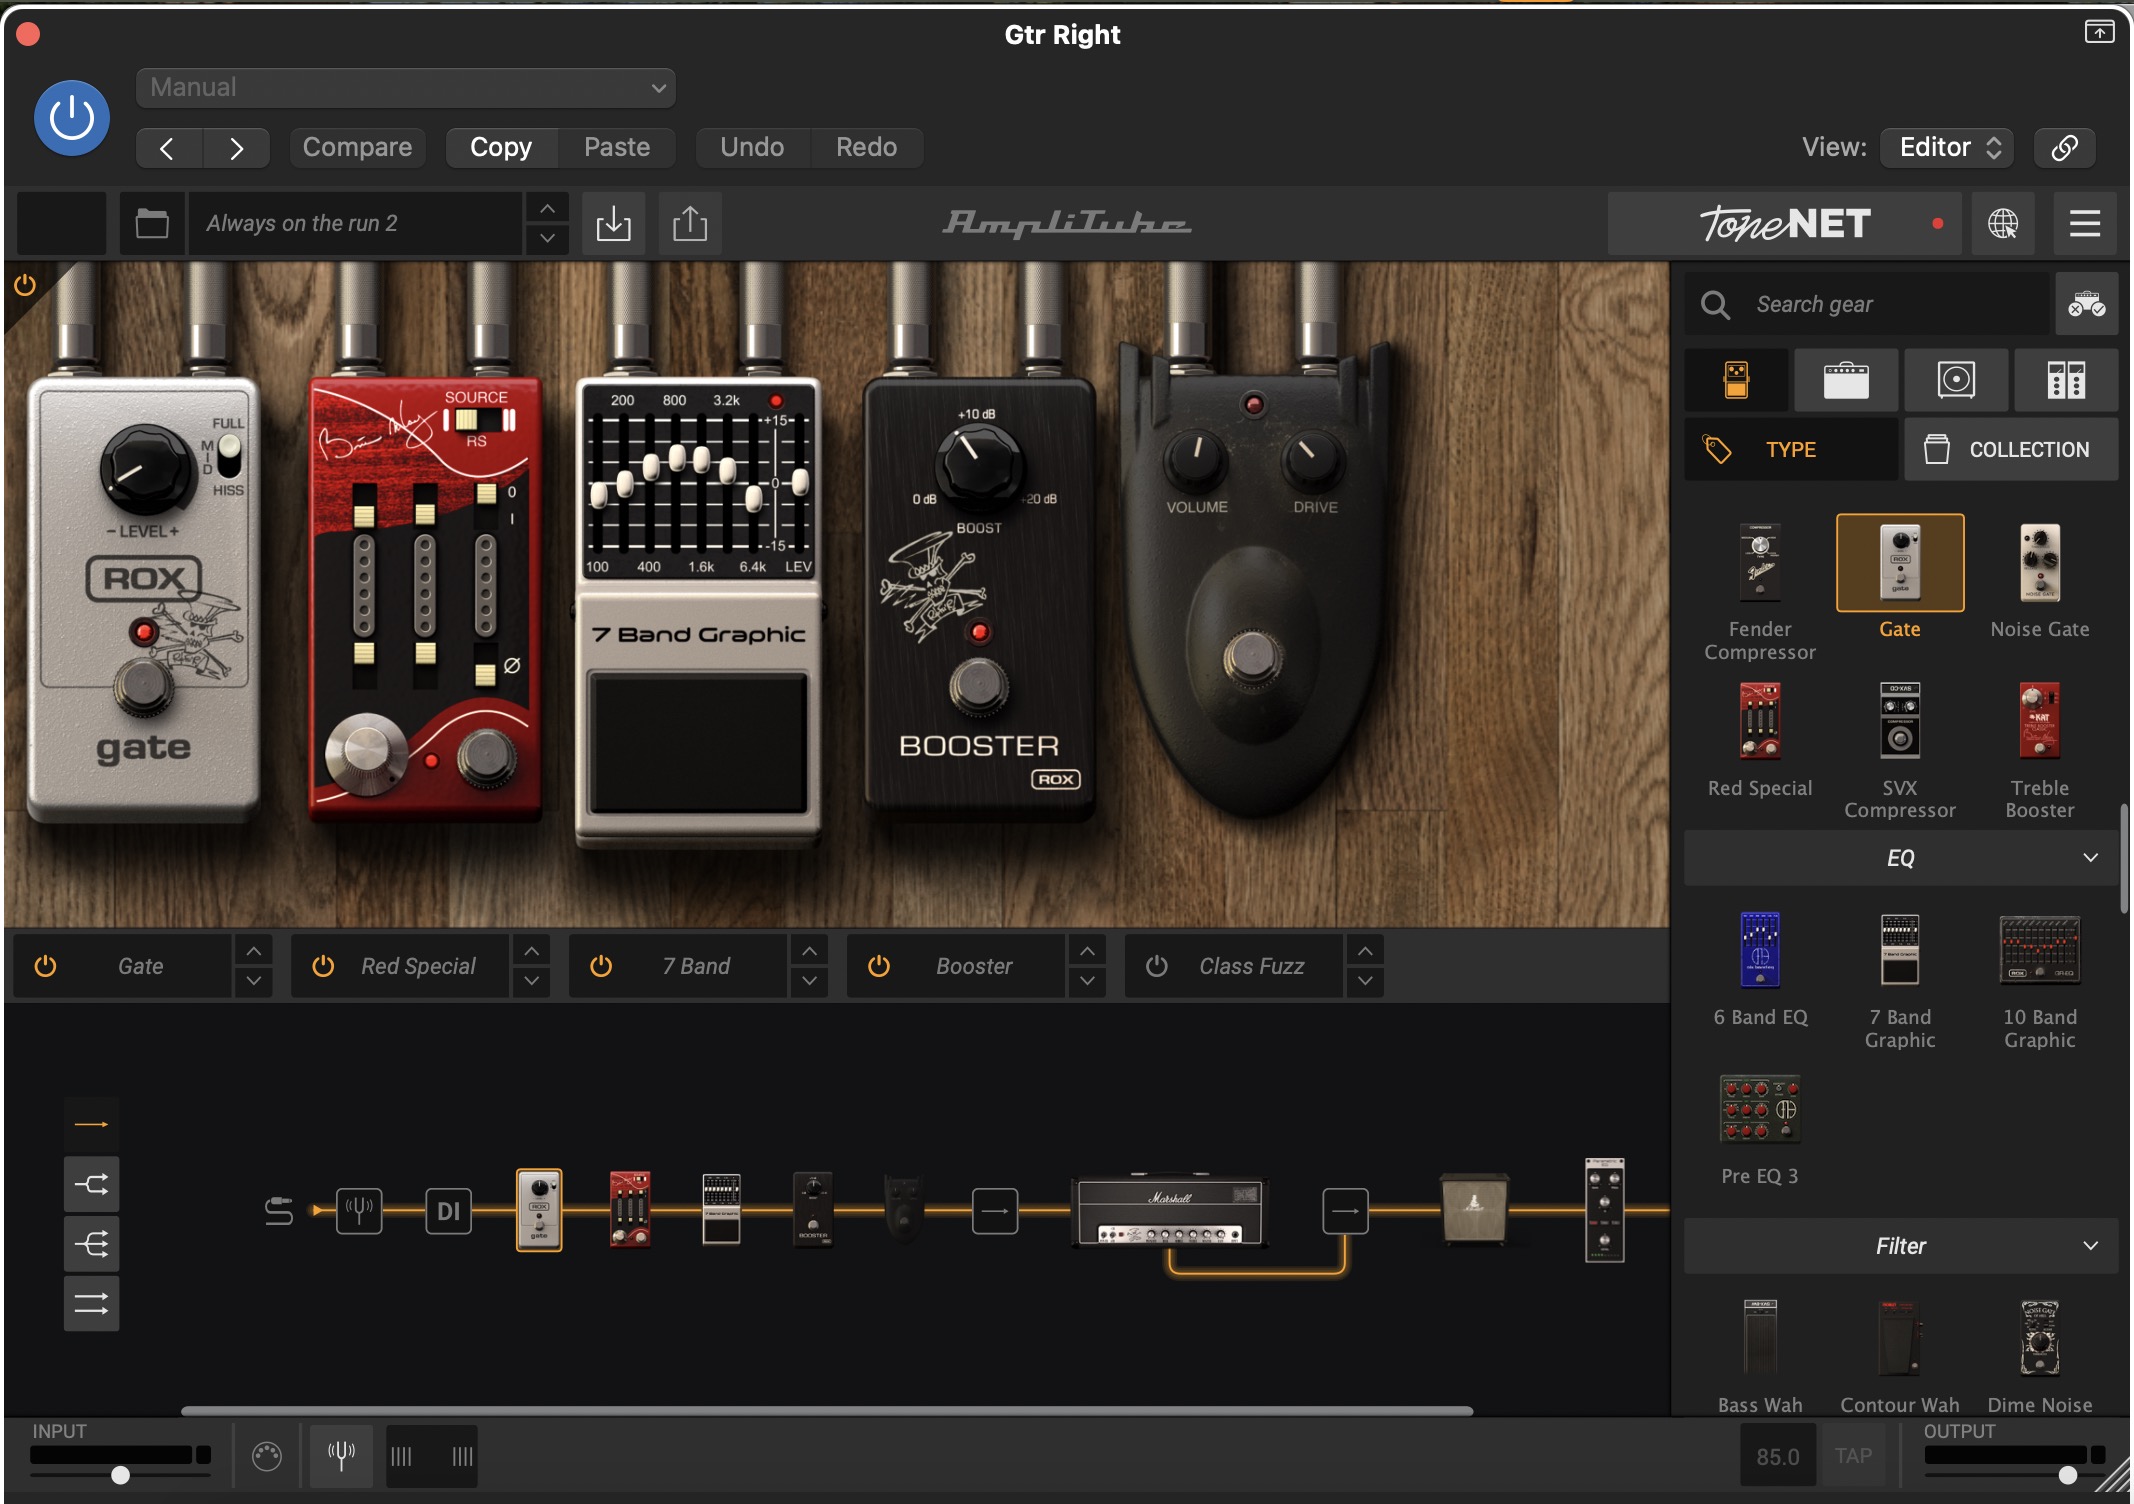Click the TAP tempo button
The width and height of the screenshot is (2134, 1504).
[x=1853, y=1456]
